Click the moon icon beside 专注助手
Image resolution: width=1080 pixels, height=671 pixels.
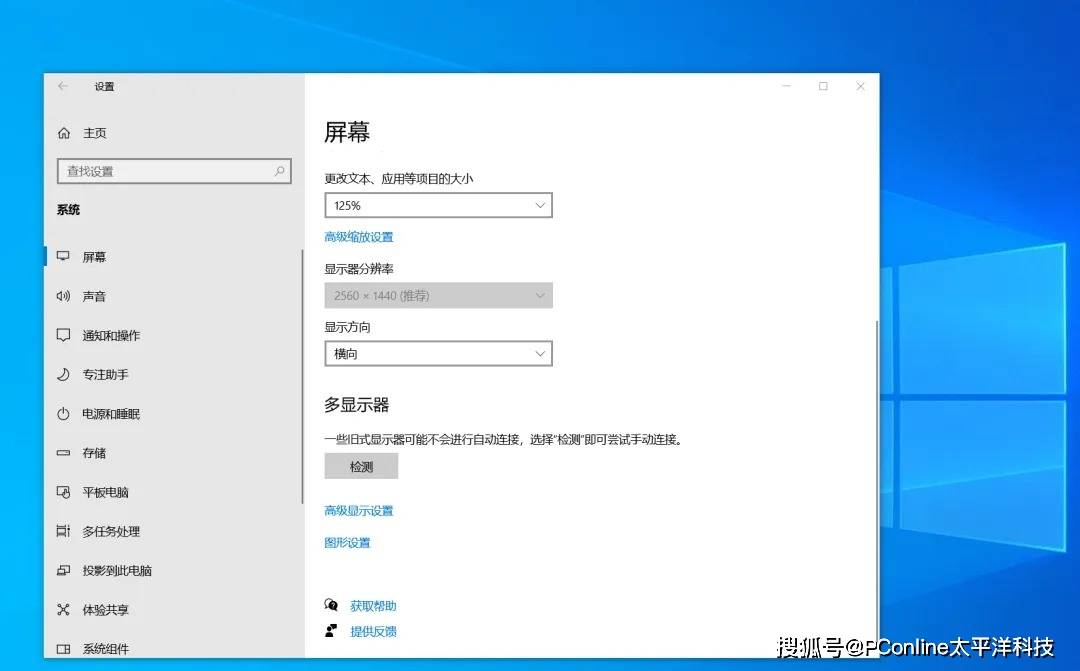tap(63, 375)
